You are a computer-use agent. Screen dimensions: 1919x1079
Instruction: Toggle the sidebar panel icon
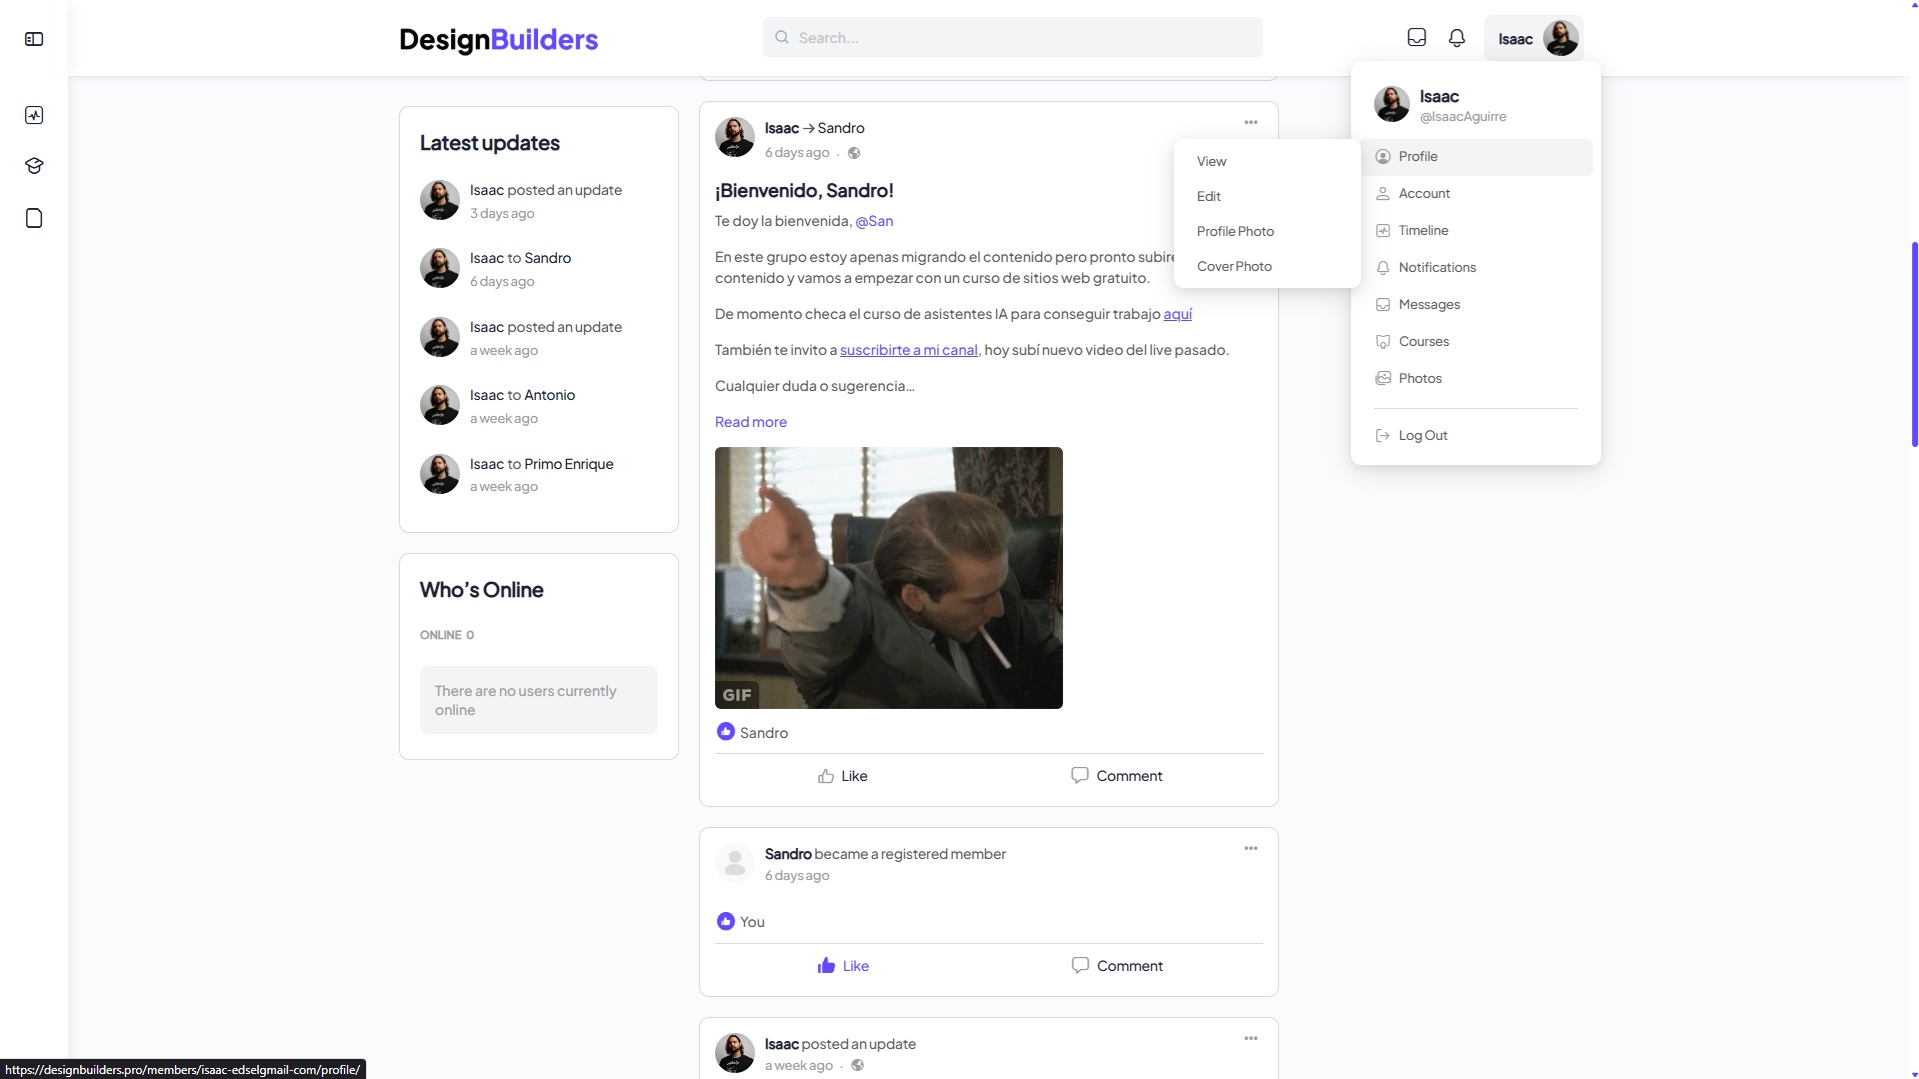point(34,39)
